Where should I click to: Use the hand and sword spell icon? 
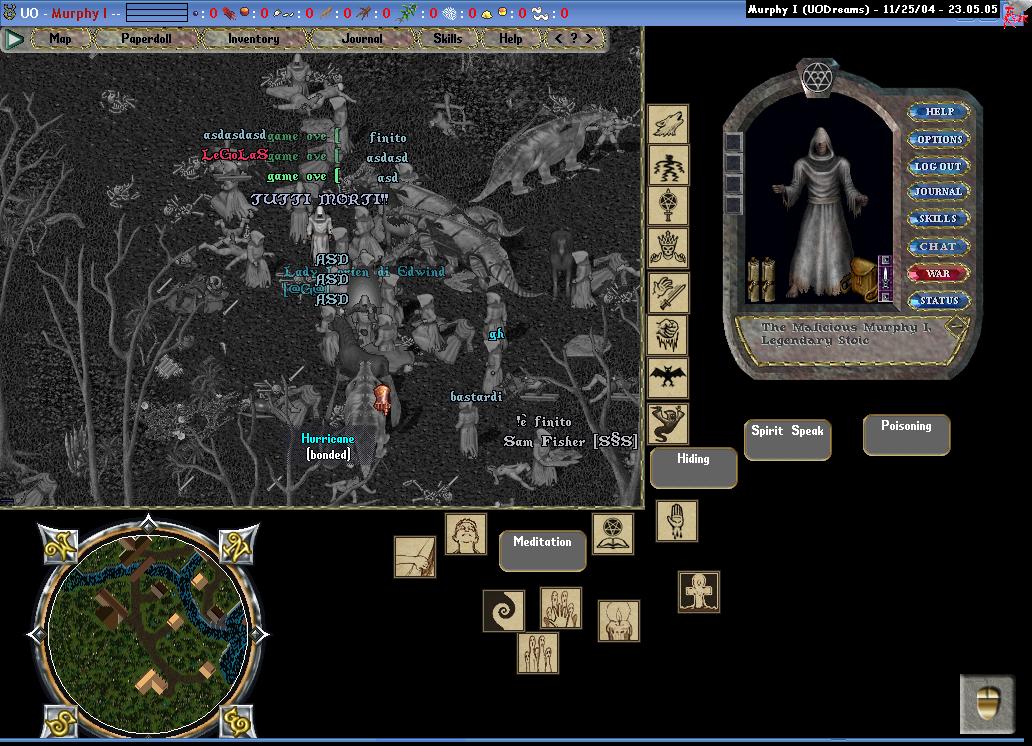click(667, 293)
